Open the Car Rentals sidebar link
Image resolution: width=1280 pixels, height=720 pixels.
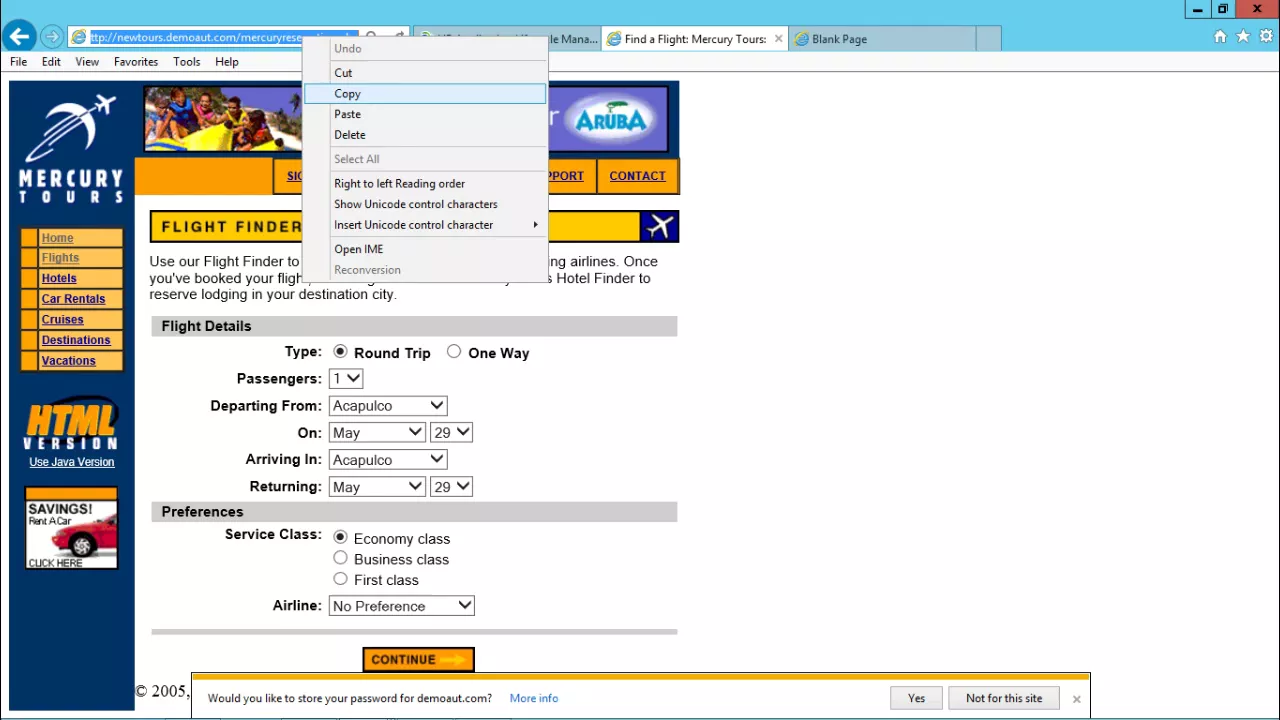(x=73, y=299)
